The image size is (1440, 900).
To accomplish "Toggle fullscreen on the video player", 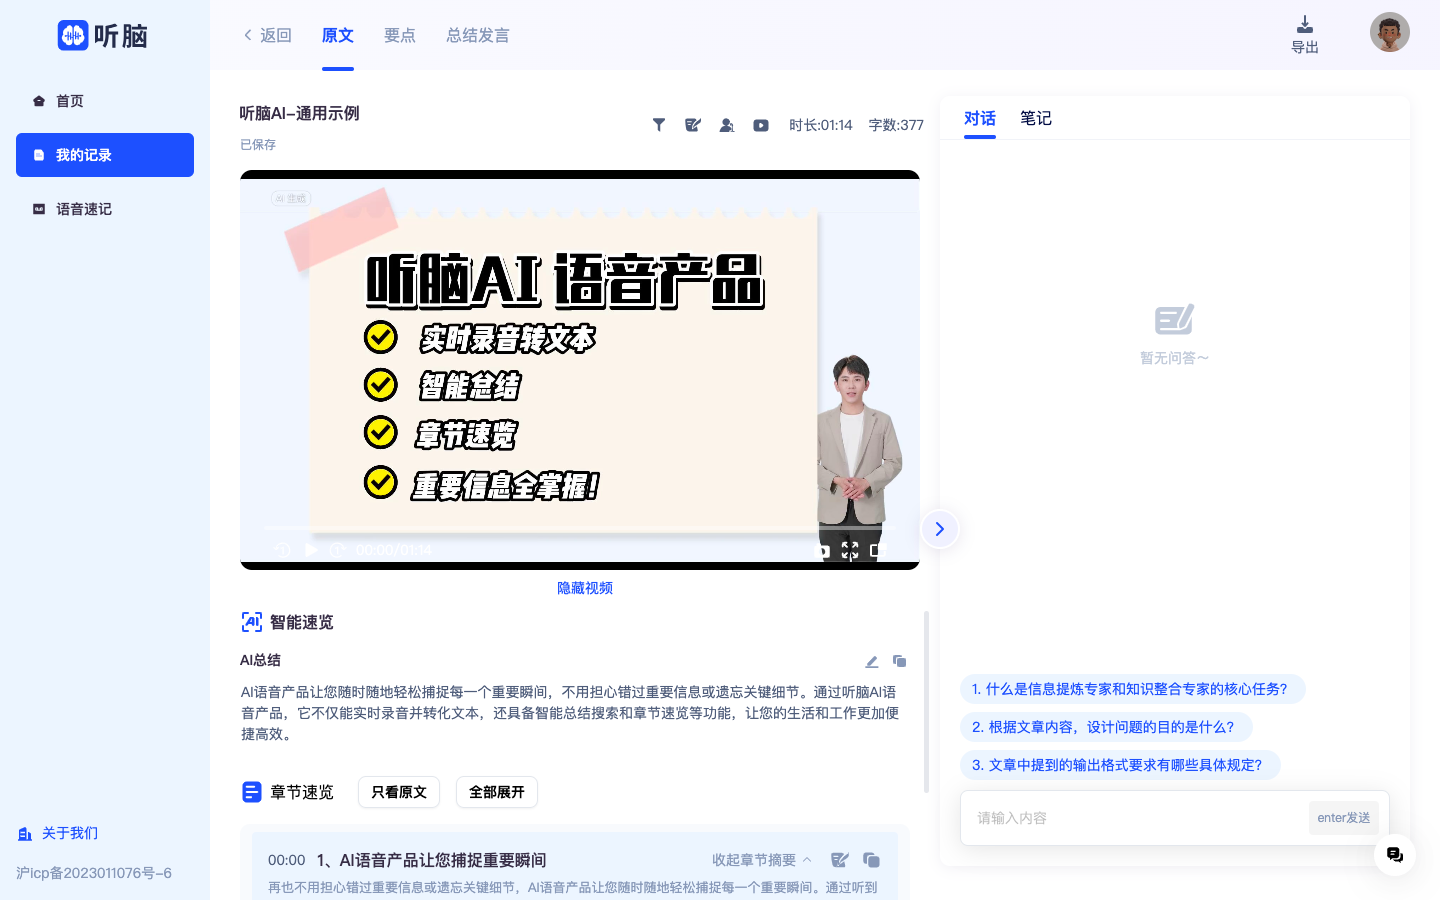I will 851,549.
